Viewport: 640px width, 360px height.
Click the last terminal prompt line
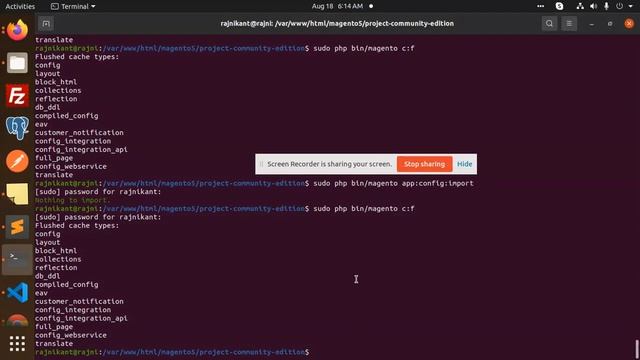172,352
